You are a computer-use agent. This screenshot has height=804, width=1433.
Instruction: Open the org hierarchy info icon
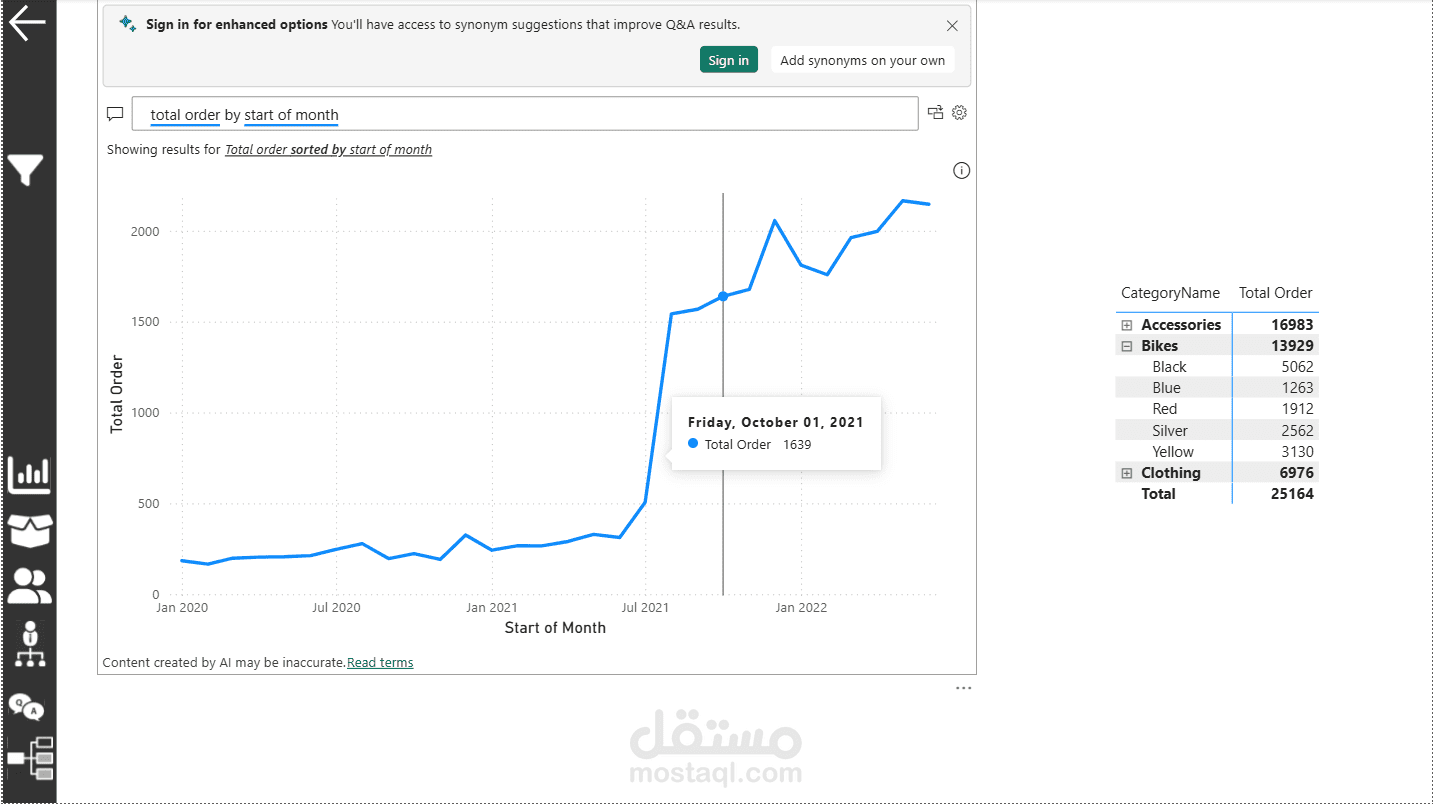[30, 643]
